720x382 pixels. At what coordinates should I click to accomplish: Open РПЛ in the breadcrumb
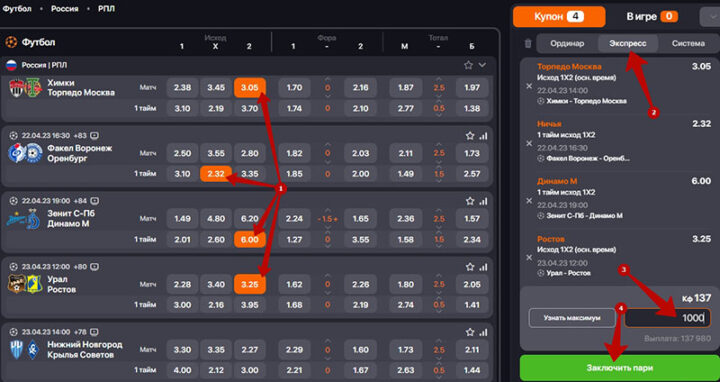106,9
